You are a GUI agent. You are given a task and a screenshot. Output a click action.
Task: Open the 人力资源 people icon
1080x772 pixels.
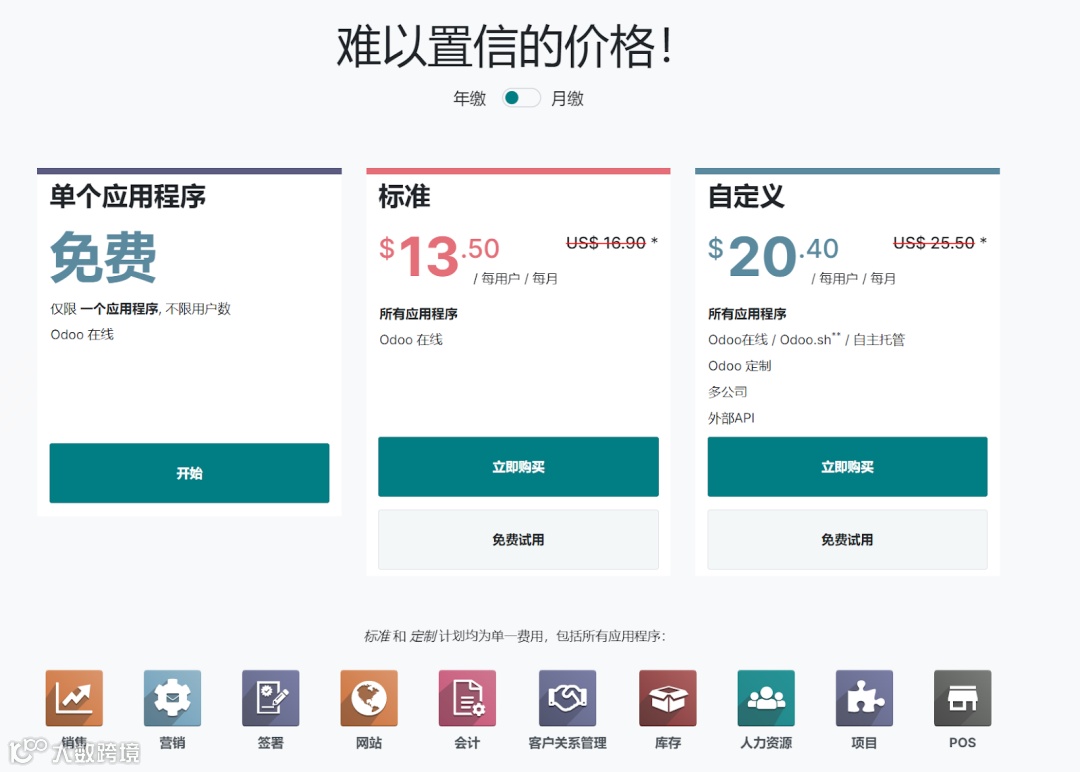coord(766,698)
